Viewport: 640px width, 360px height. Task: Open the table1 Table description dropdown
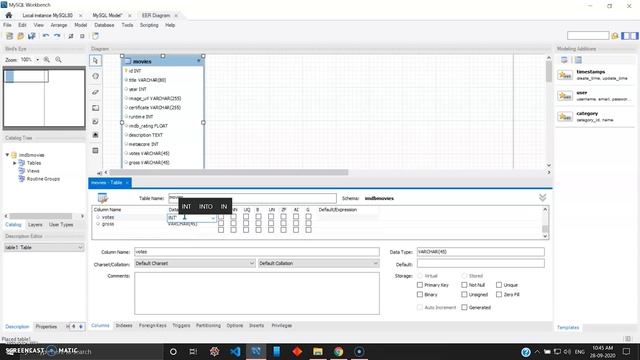click(44, 247)
